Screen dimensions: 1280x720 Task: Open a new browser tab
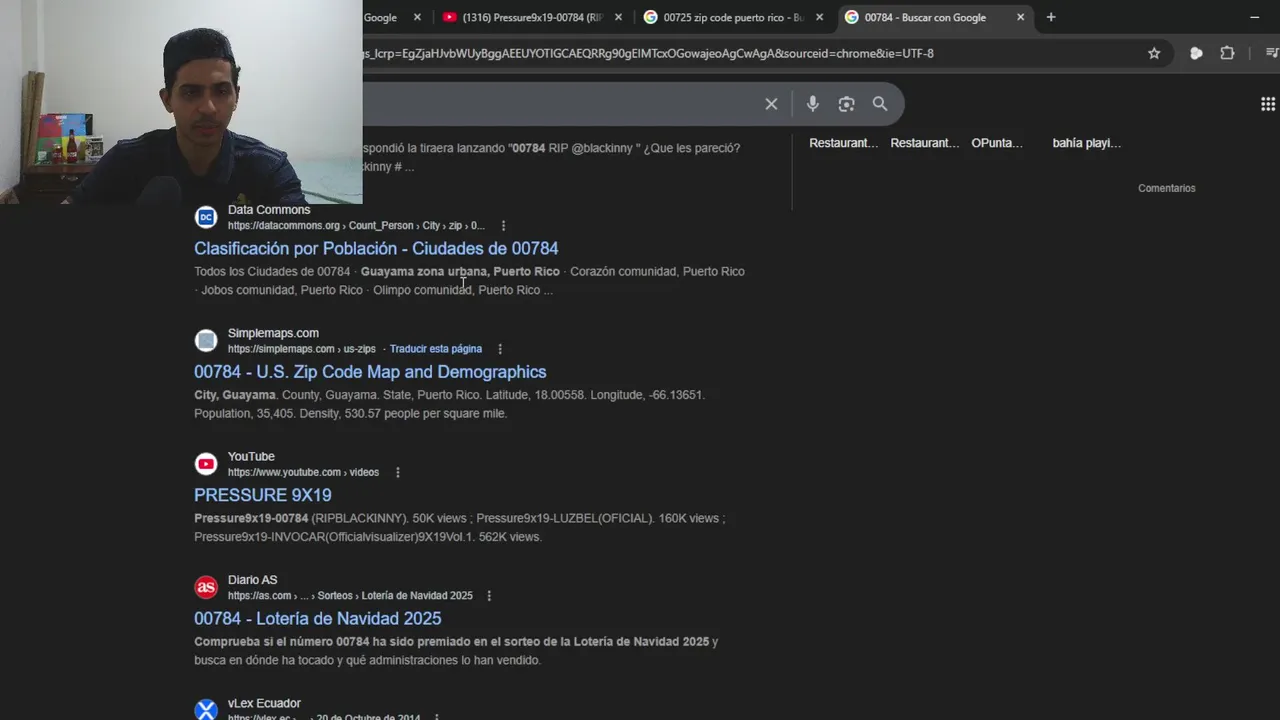1051,17
